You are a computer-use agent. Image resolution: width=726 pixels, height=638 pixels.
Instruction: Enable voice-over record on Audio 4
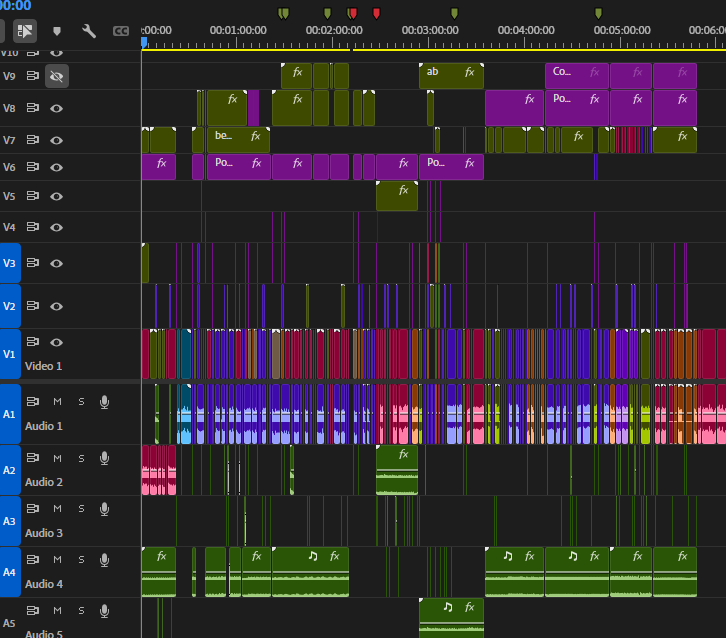(105, 560)
